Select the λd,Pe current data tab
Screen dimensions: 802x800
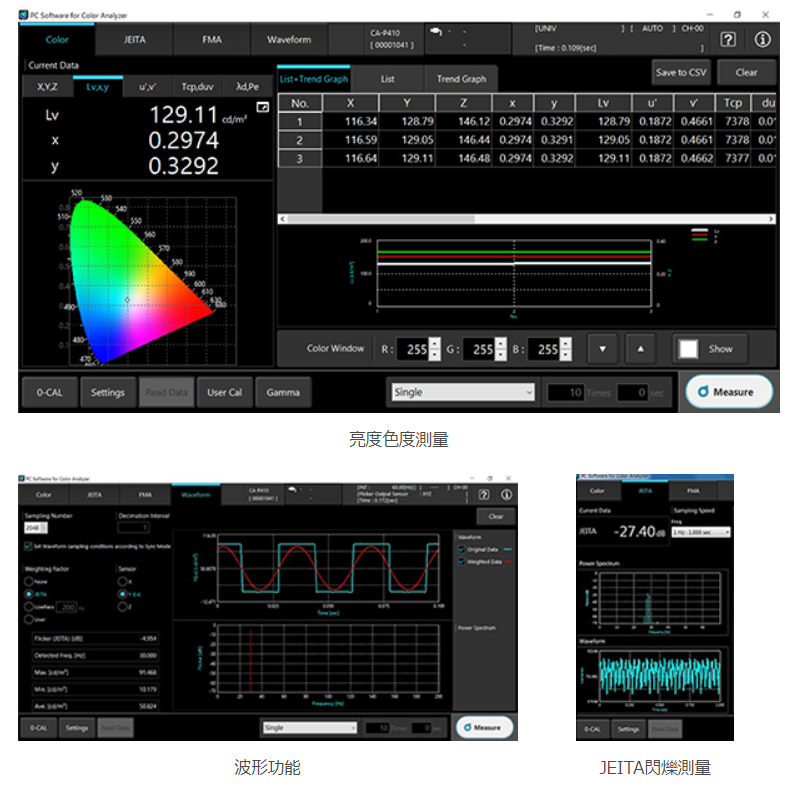[x=248, y=87]
